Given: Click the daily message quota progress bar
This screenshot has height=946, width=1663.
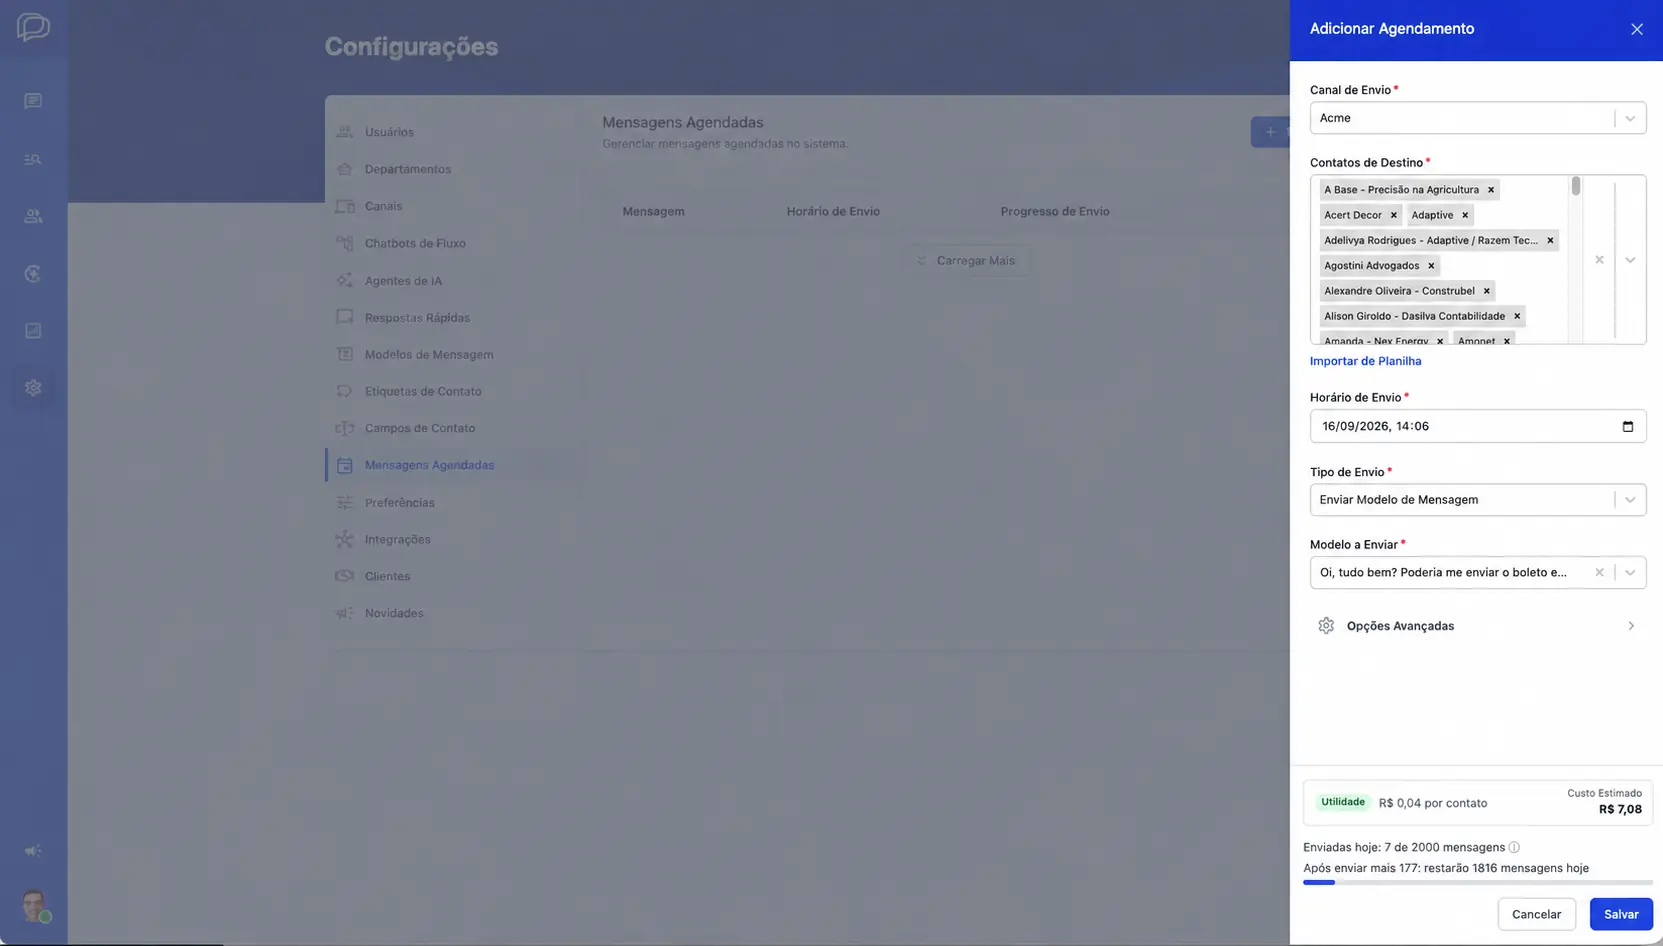Looking at the screenshot, I should coord(1477,882).
